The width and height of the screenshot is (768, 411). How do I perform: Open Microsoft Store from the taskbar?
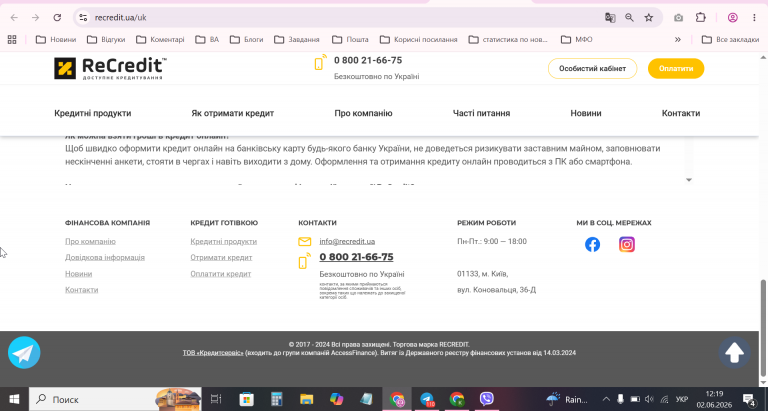click(x=246, y=399)
